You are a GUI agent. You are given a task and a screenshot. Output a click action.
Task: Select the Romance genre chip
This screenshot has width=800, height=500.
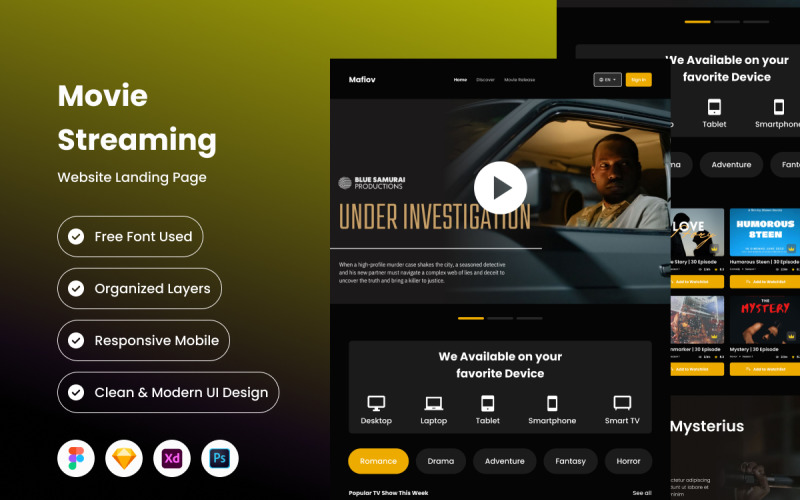coord(378,461)
